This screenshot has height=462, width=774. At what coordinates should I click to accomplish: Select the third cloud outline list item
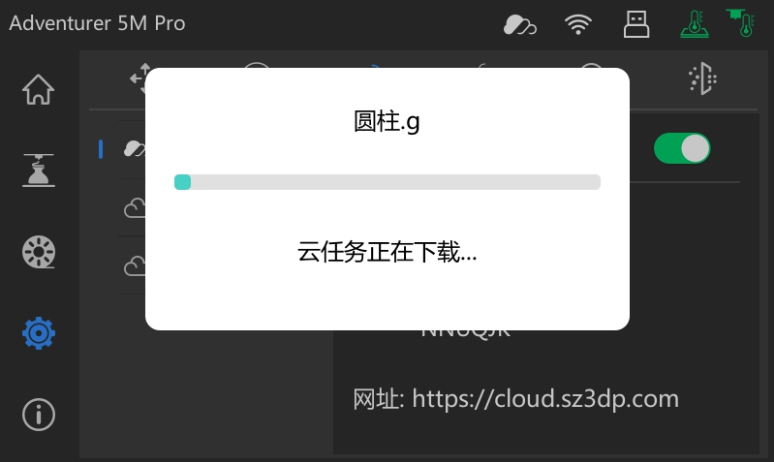(x=134, y=266)
